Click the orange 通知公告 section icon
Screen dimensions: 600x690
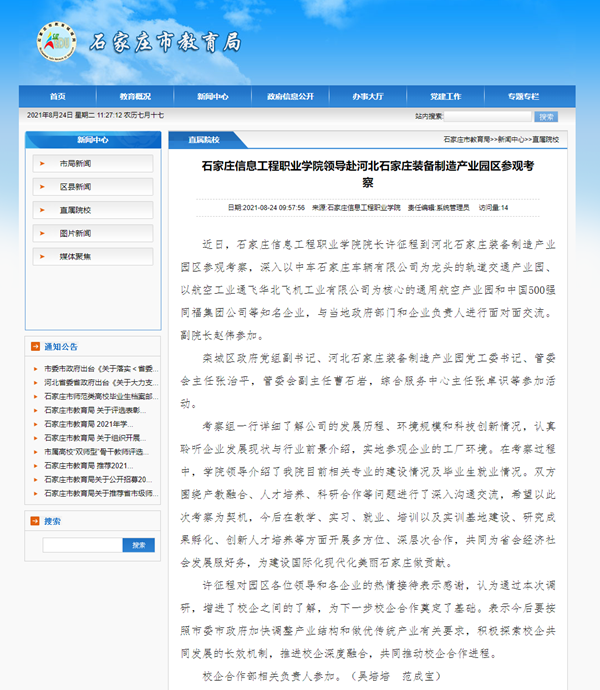click(36, 347)
